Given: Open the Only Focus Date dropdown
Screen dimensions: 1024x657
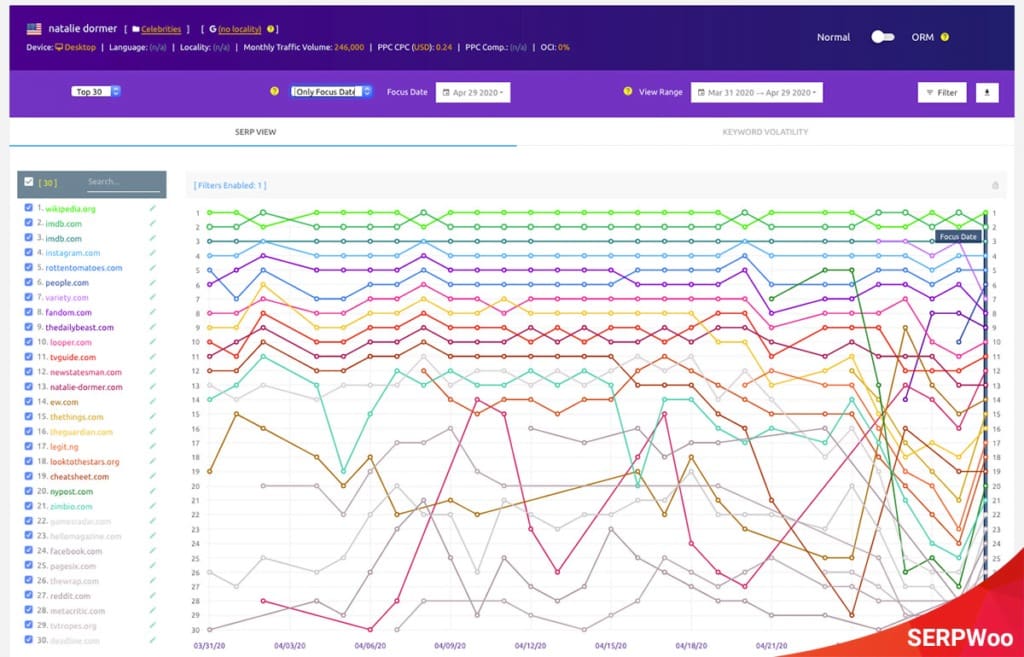Looking at the screenshot, I should 325,92.
